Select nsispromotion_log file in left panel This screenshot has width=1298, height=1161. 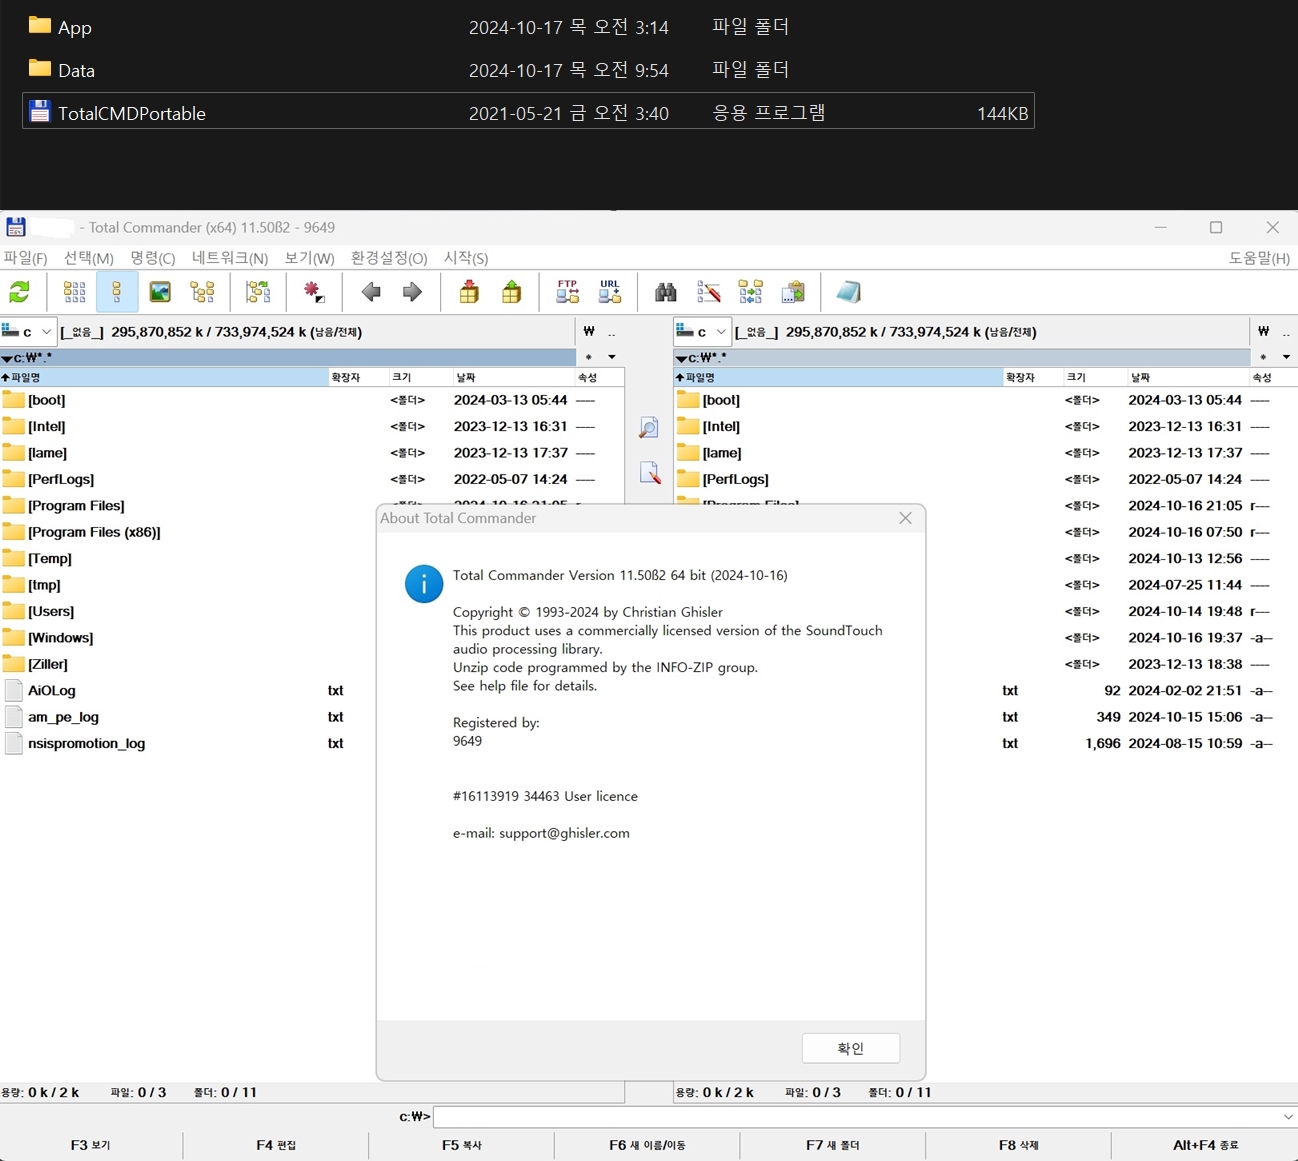[87, 744]
